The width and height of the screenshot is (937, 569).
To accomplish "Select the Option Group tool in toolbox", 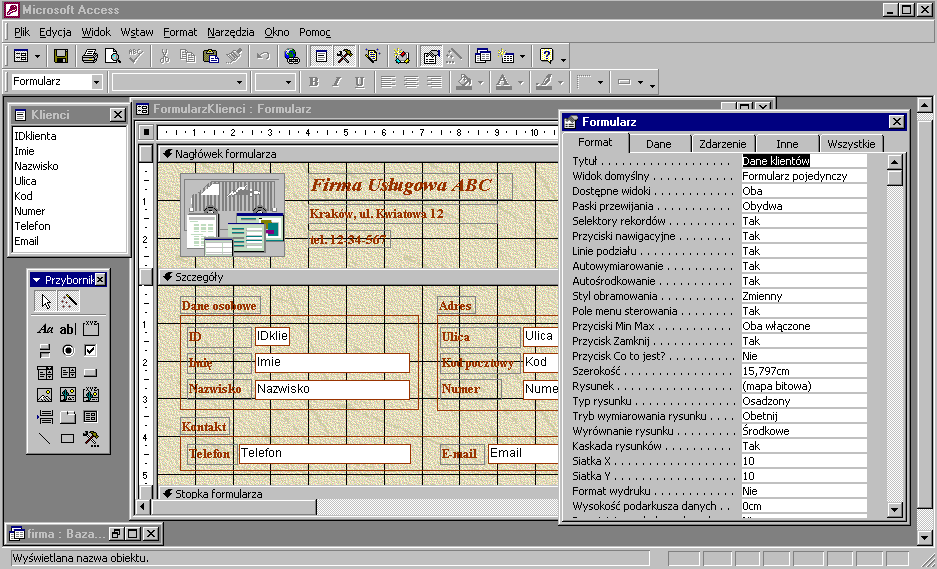I will (90, 329).
